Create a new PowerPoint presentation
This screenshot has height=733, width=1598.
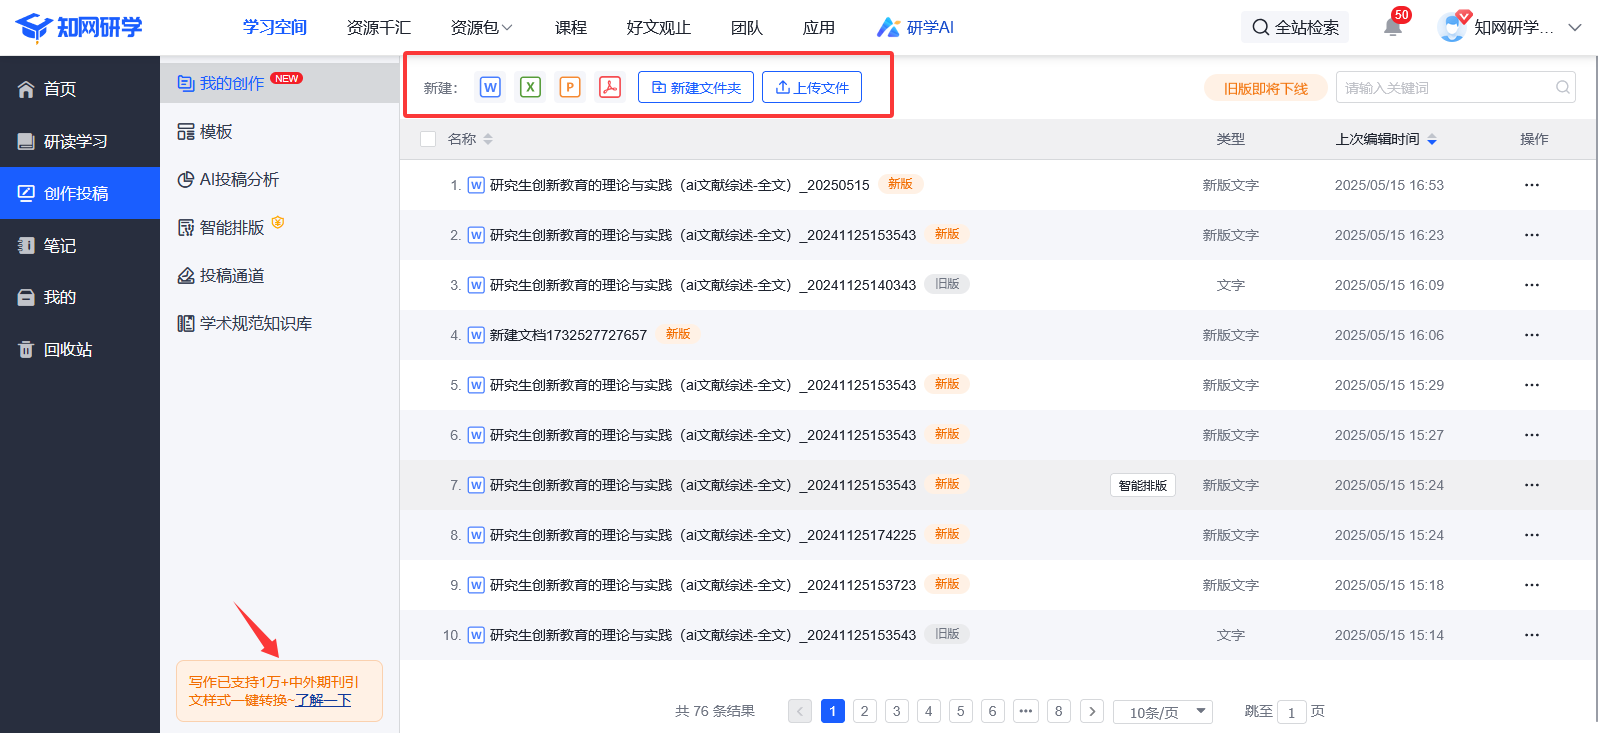pyautogui.click(x=570, y=87)
